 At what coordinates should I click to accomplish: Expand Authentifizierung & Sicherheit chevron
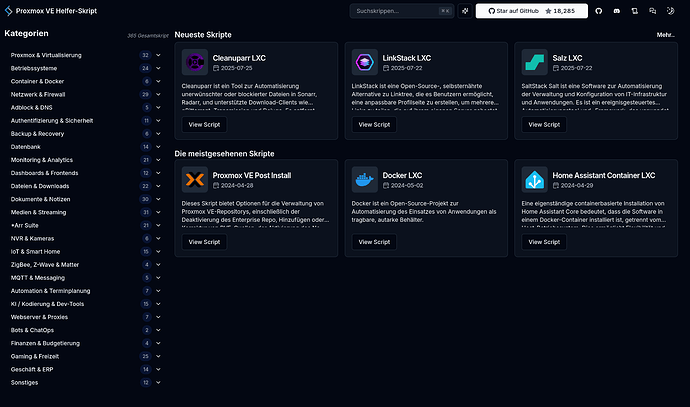(x=158, y=121)
